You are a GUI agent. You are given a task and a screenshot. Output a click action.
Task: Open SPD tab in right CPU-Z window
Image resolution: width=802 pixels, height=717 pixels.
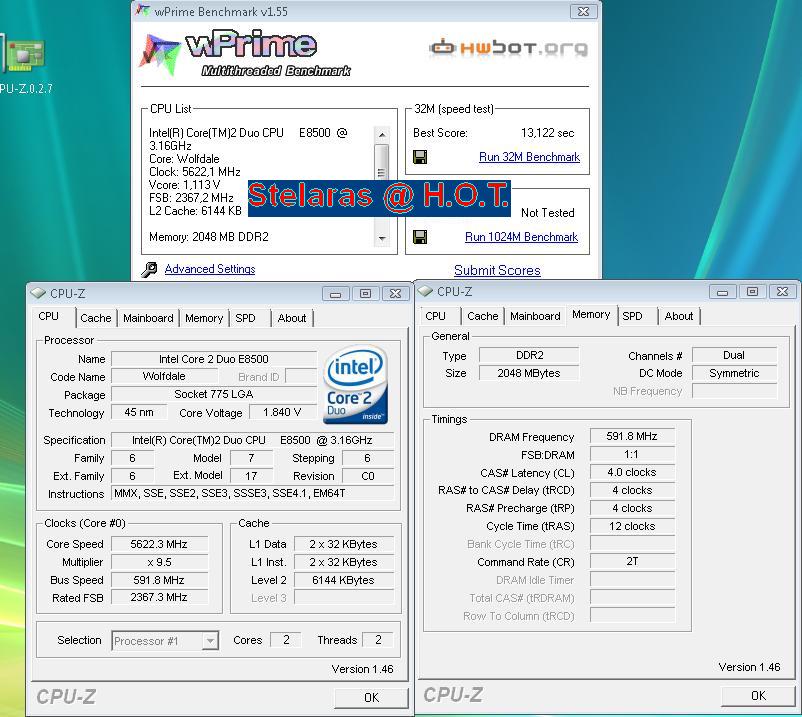(633, 316)
